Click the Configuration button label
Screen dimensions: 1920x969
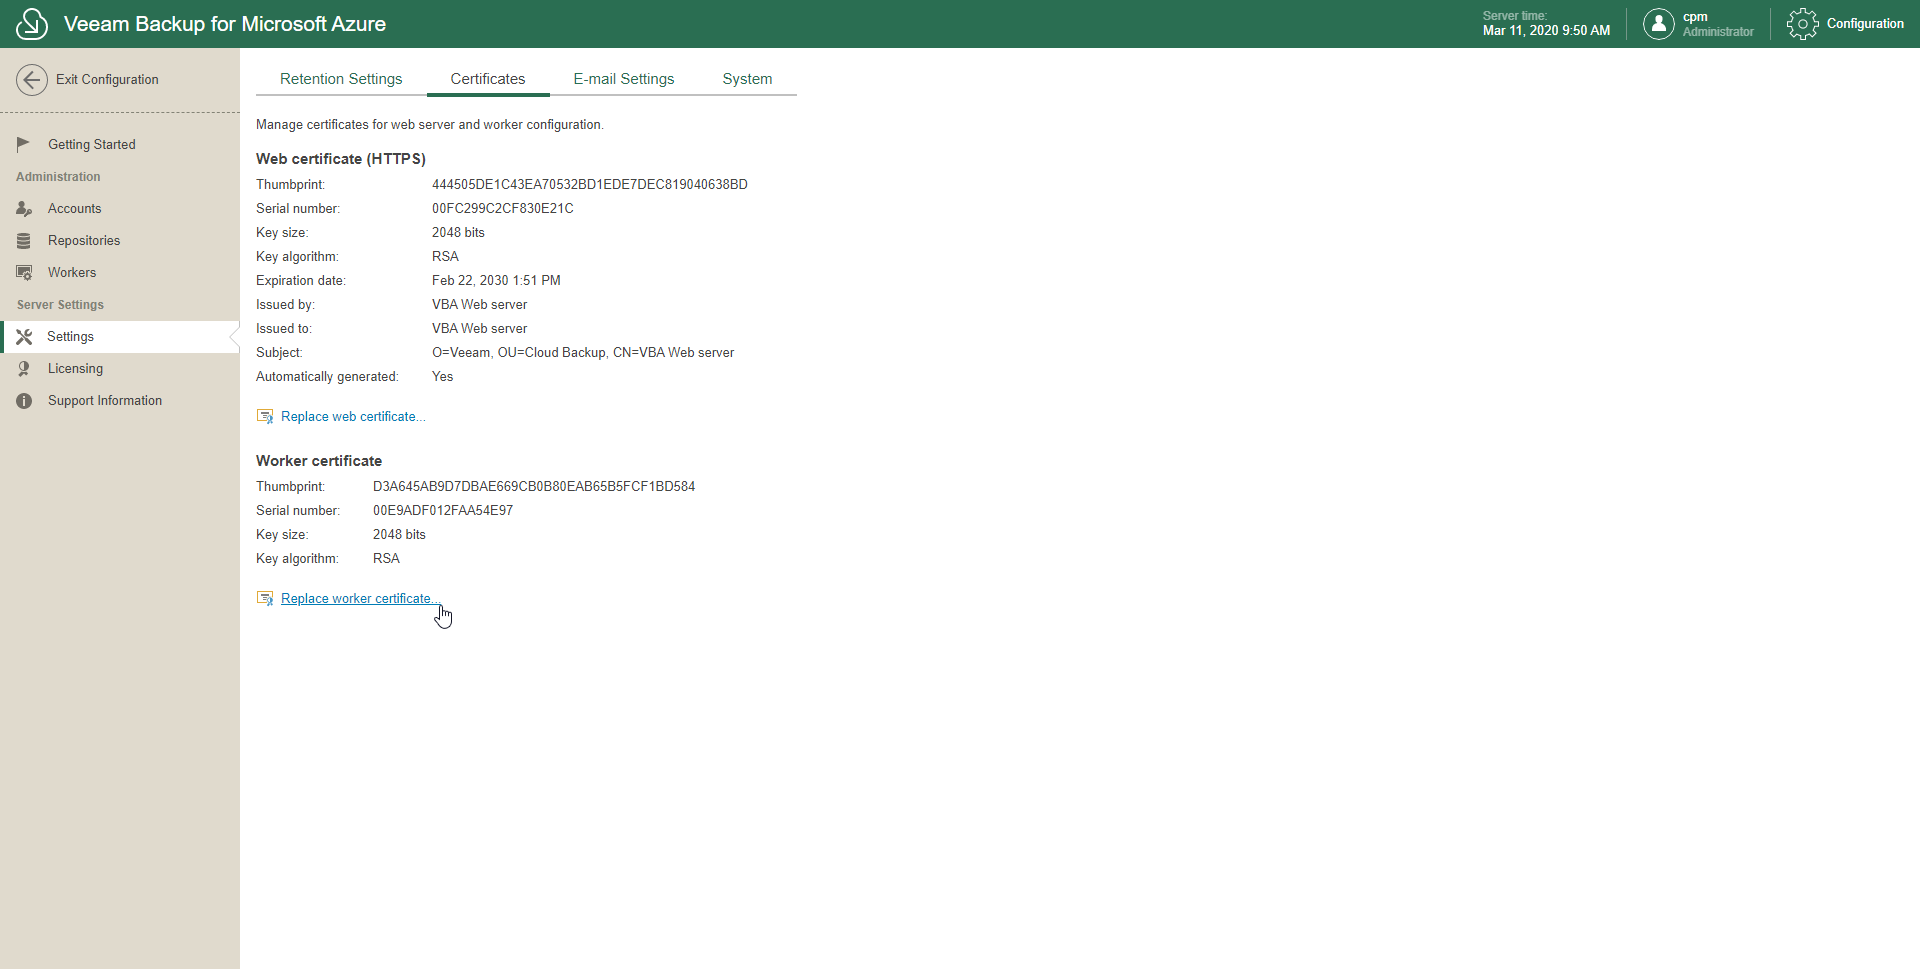click(1865, 24)
